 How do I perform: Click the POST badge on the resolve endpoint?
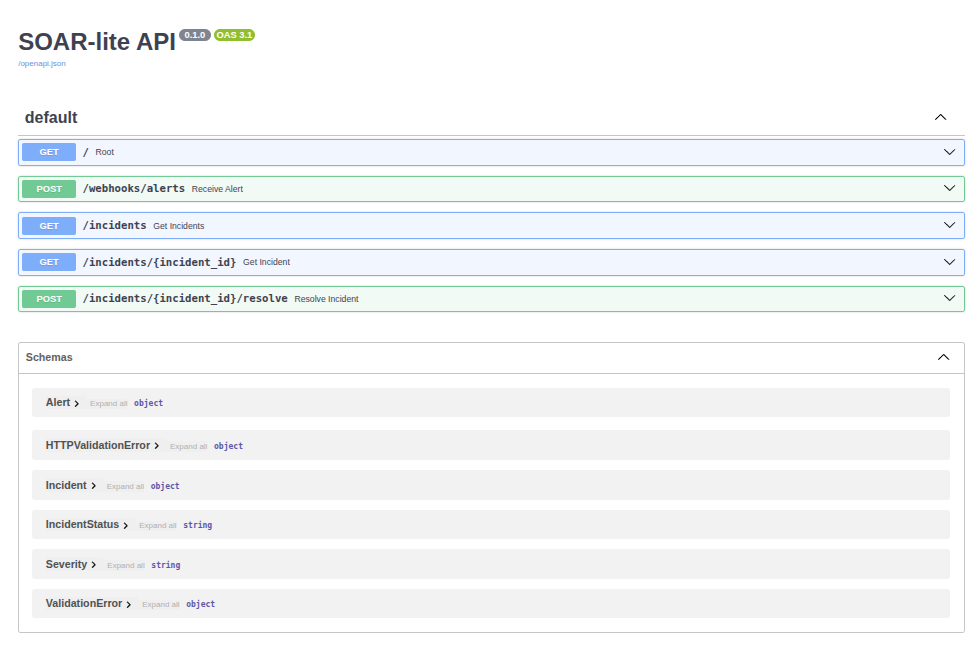[47, 298]
